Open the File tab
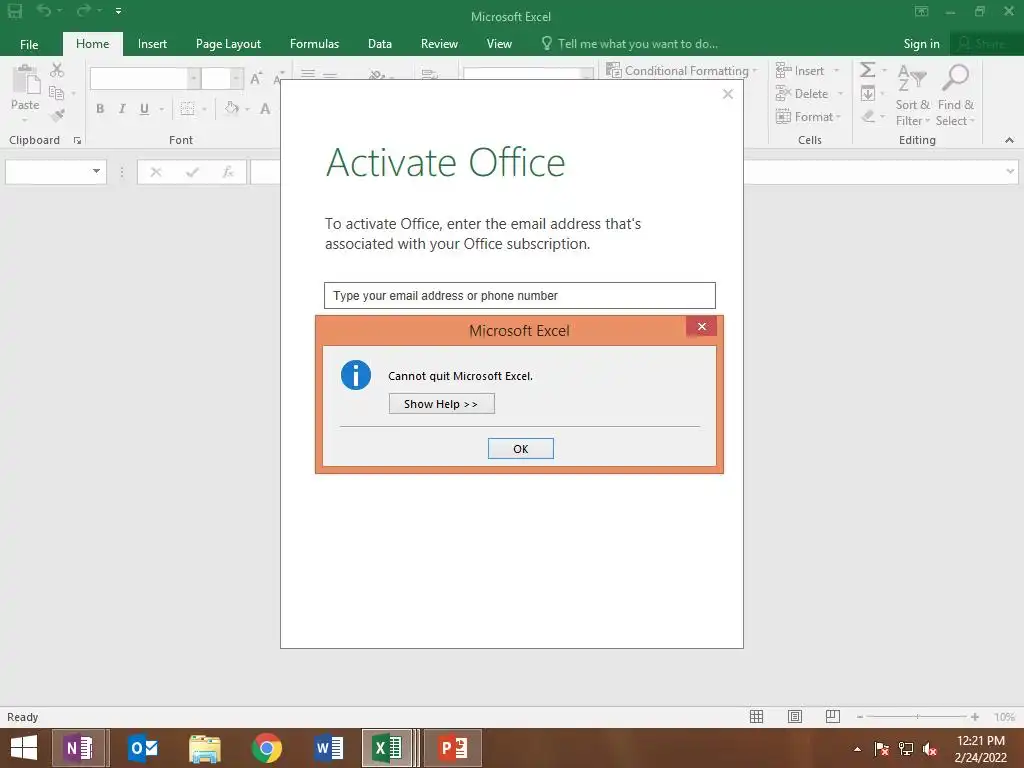This screenshot has height=768, width=1024. pyautogui.click(x=29, y=44)
